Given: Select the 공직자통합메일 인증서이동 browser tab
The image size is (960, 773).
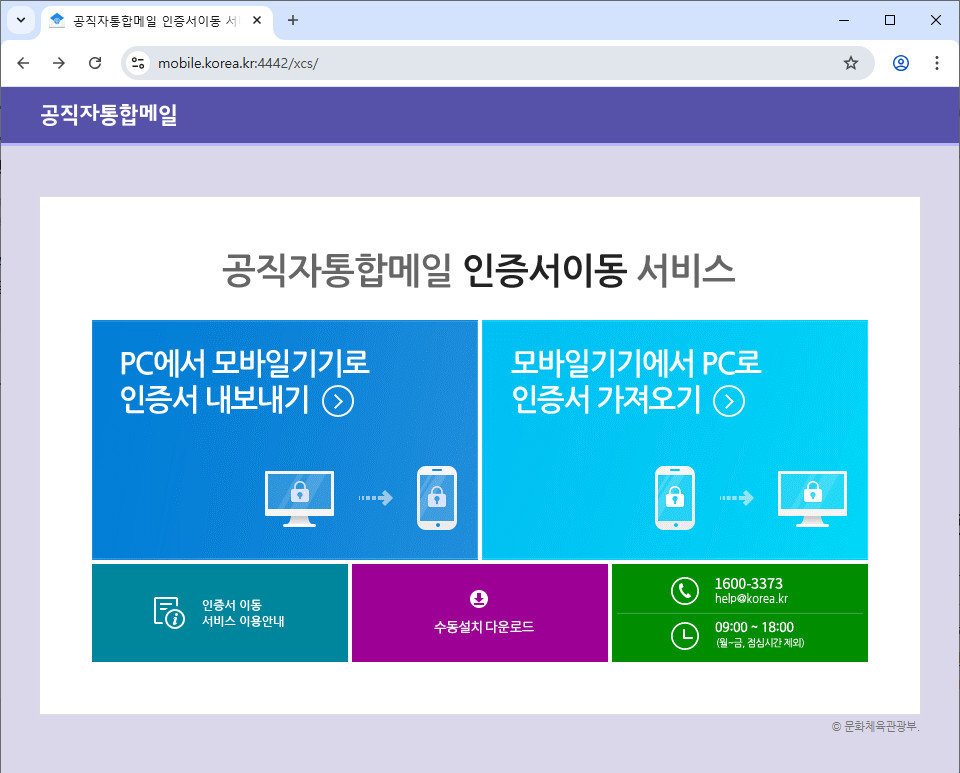Looking at the screenshot, I should point(157,21).
